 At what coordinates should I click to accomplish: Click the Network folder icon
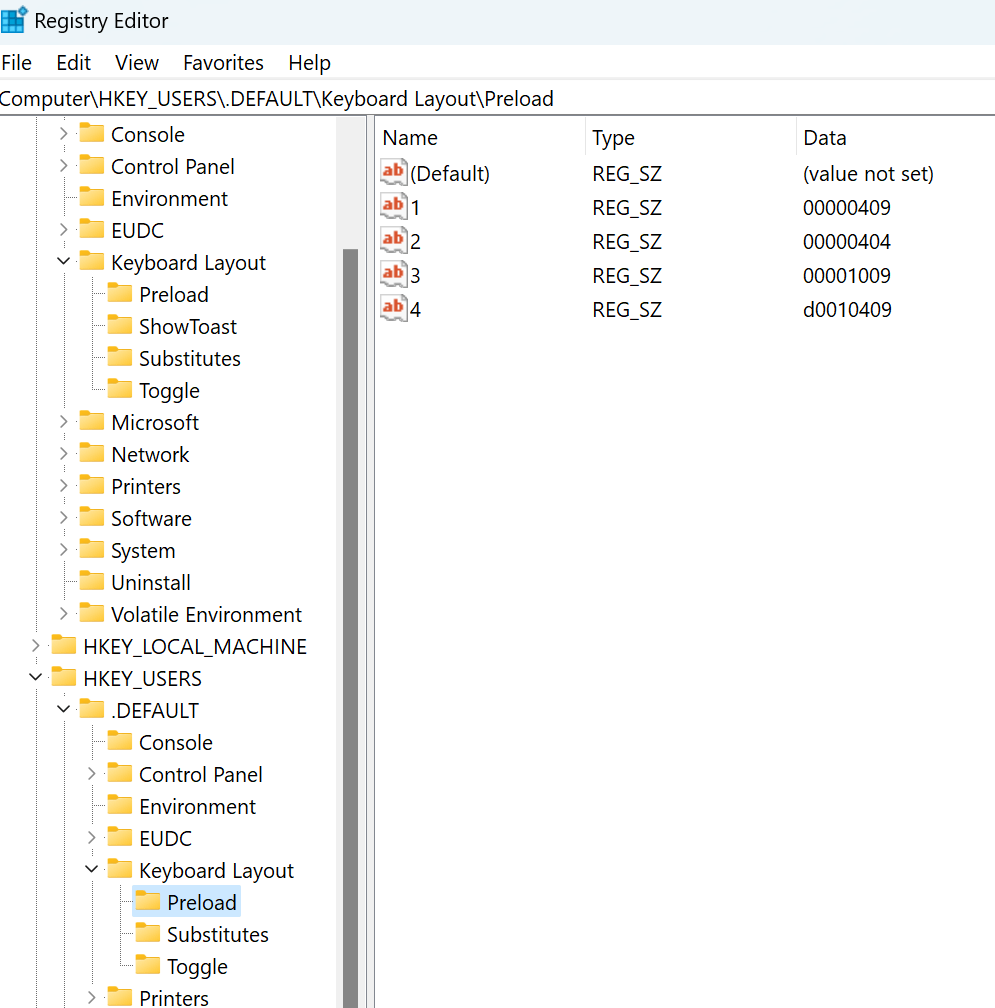(x=91, y=454)
